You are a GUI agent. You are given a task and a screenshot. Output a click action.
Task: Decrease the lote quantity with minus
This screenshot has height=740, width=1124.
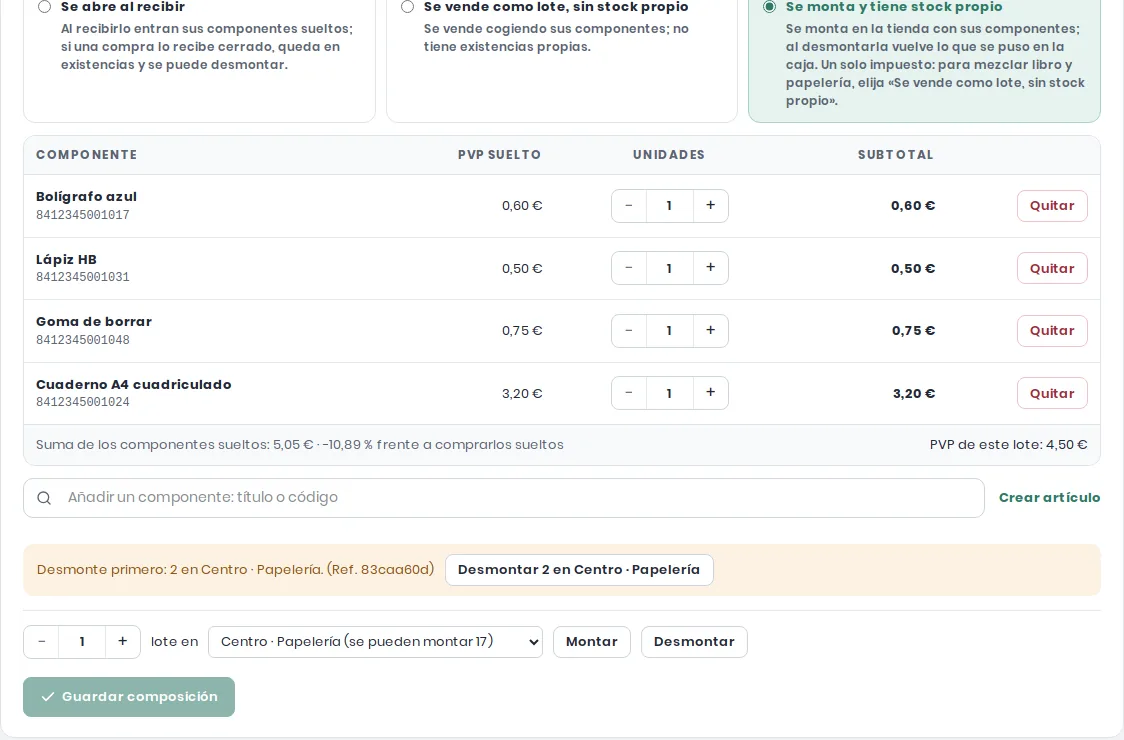(42, 642)
